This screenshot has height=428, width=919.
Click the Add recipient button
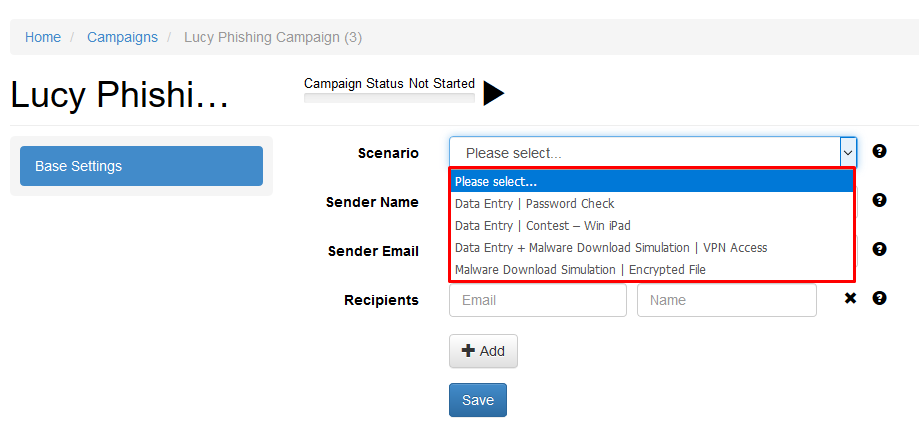pos(484,351)
